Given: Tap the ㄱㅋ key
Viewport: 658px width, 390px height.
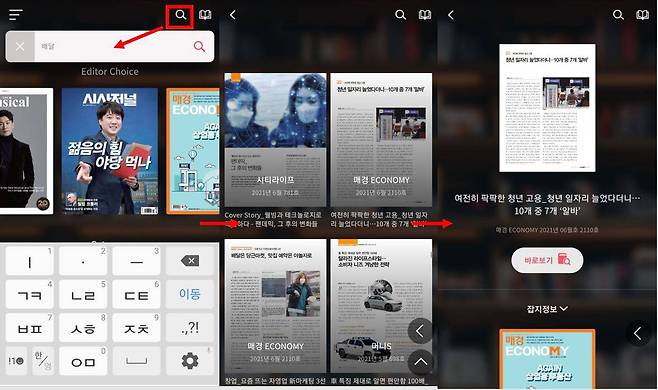Looking at the screenshot, I should point(29,294).
